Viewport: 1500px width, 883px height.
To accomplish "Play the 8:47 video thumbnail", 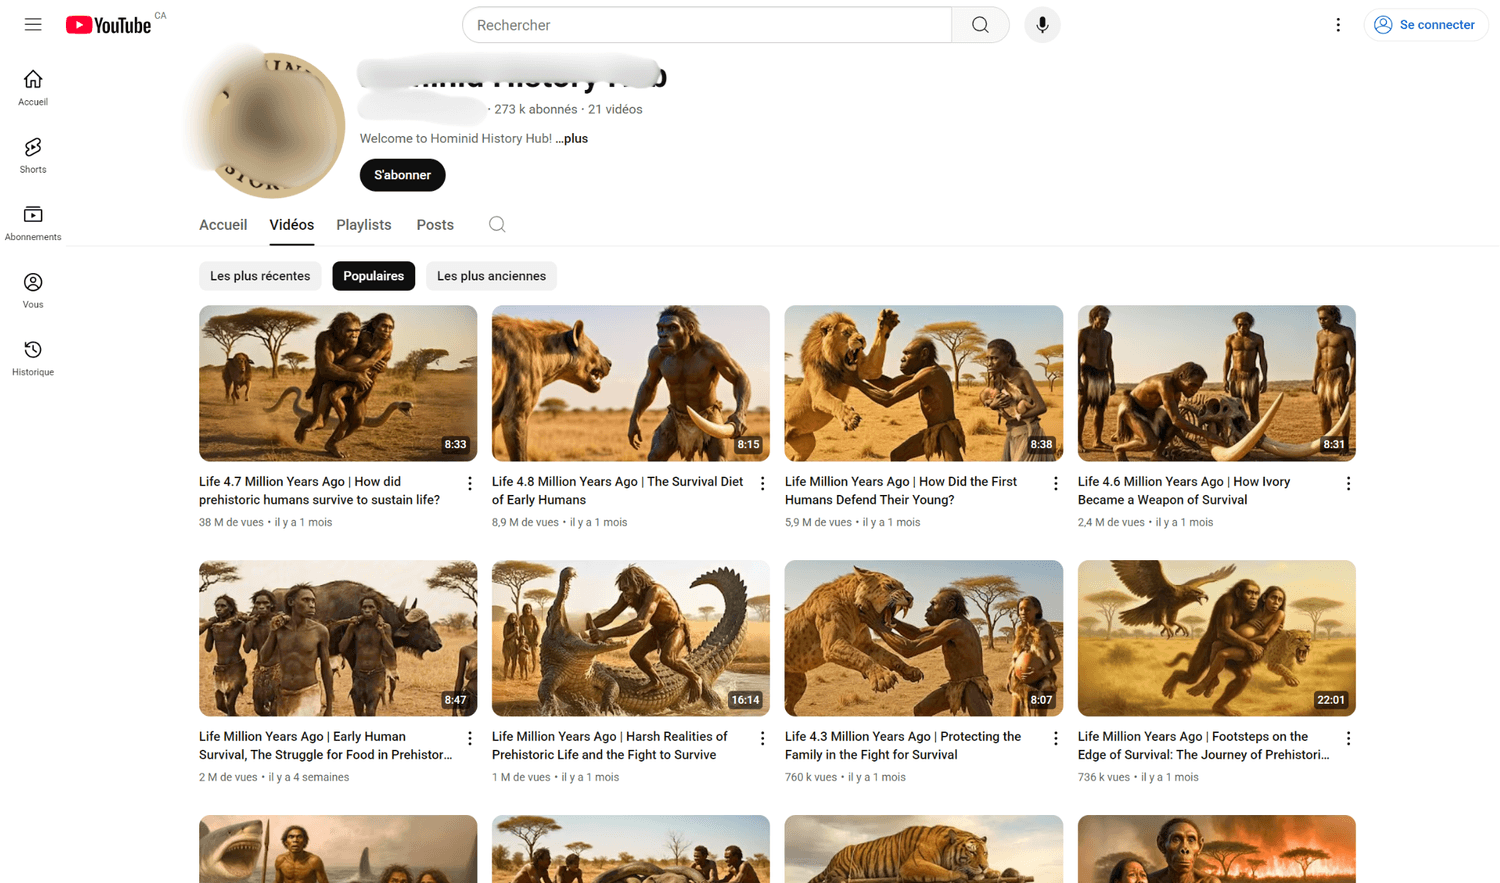I will (338, 638).
